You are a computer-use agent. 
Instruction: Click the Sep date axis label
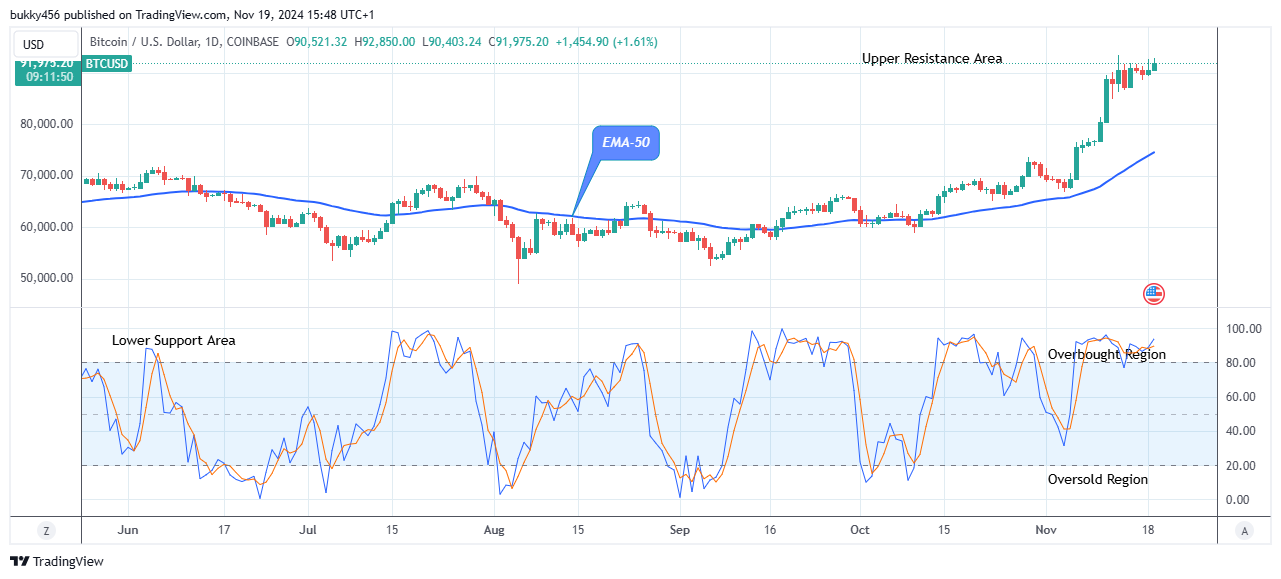tap(680, 530)
